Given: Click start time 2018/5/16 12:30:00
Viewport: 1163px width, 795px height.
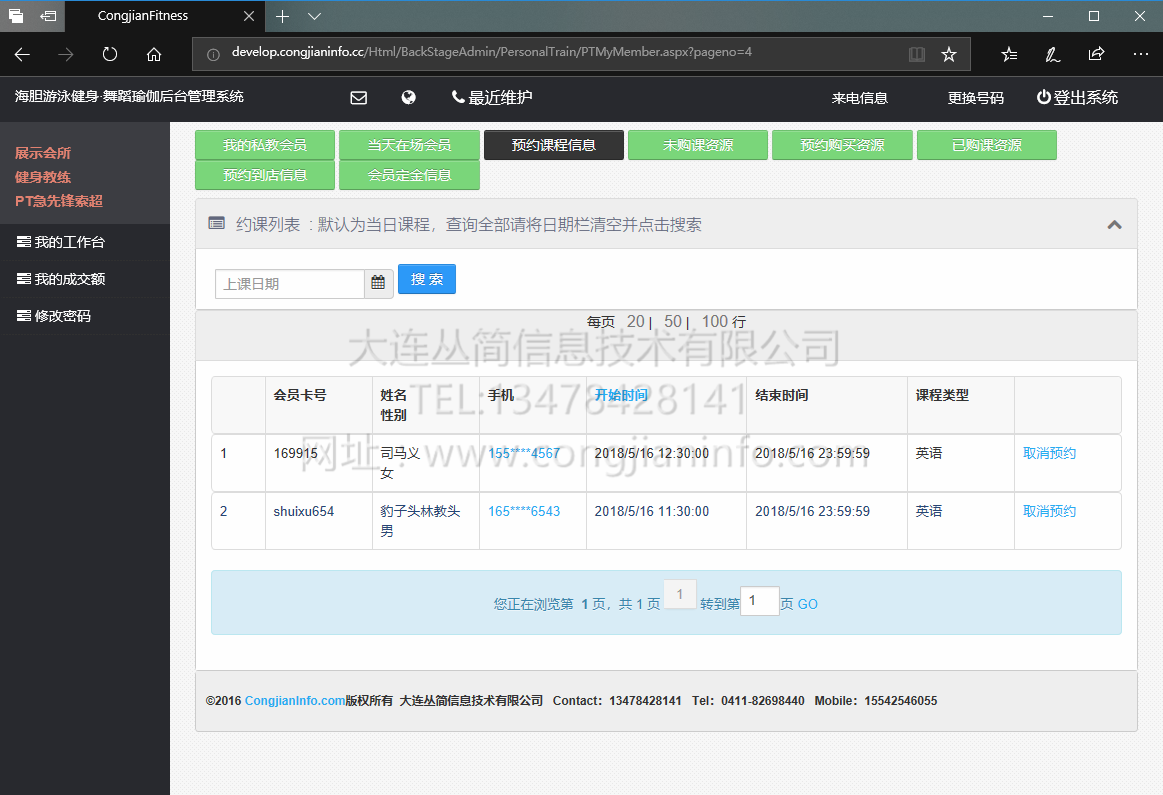Looking at the screenshot, I should [651, 453].
